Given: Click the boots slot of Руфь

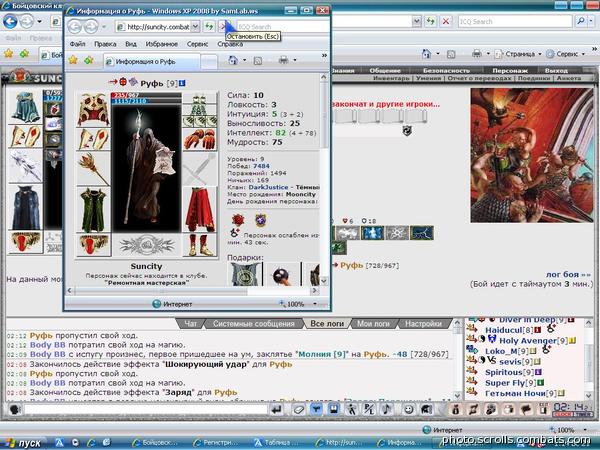Looking at the screenshot, I should pyautogui.click(x=200, y=245).
